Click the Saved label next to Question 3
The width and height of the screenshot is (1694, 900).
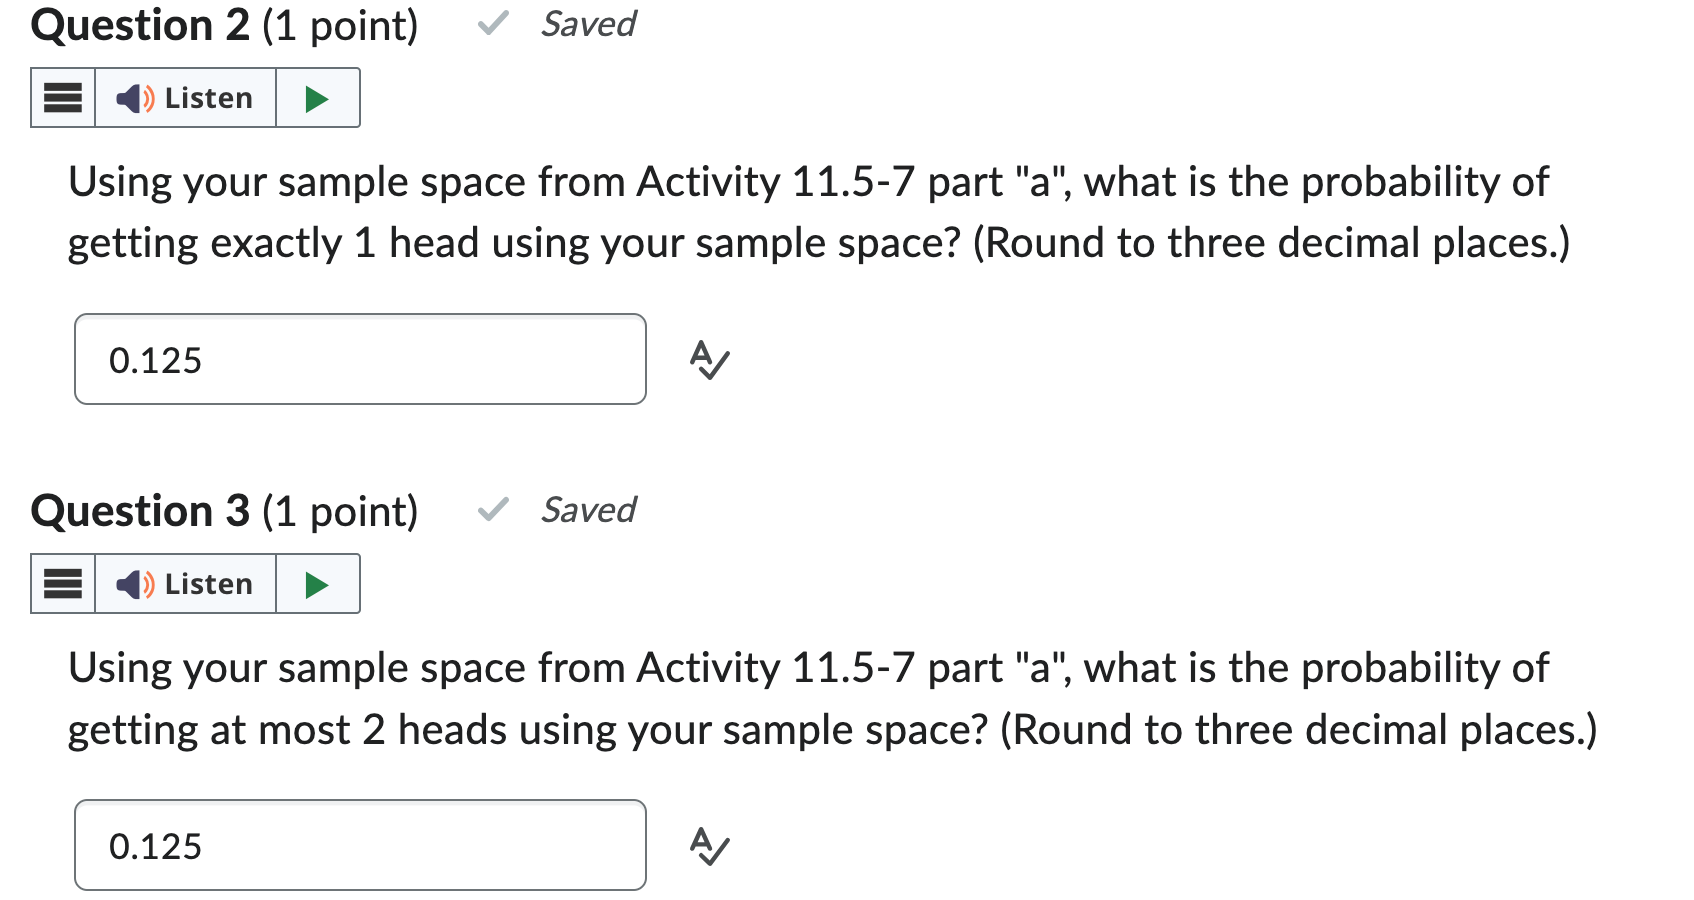tap(588, 510)
